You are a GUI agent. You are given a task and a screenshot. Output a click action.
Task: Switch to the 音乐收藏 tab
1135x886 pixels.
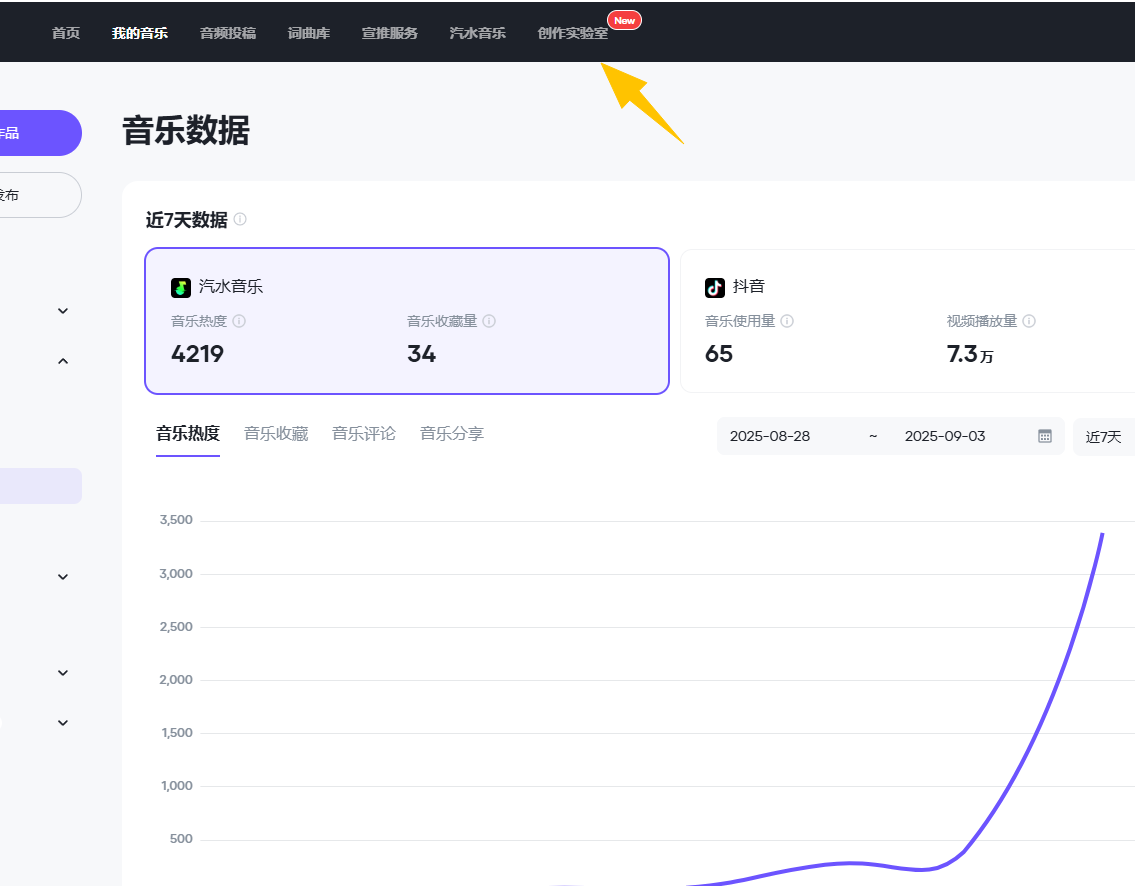click(x=276, y=434)
